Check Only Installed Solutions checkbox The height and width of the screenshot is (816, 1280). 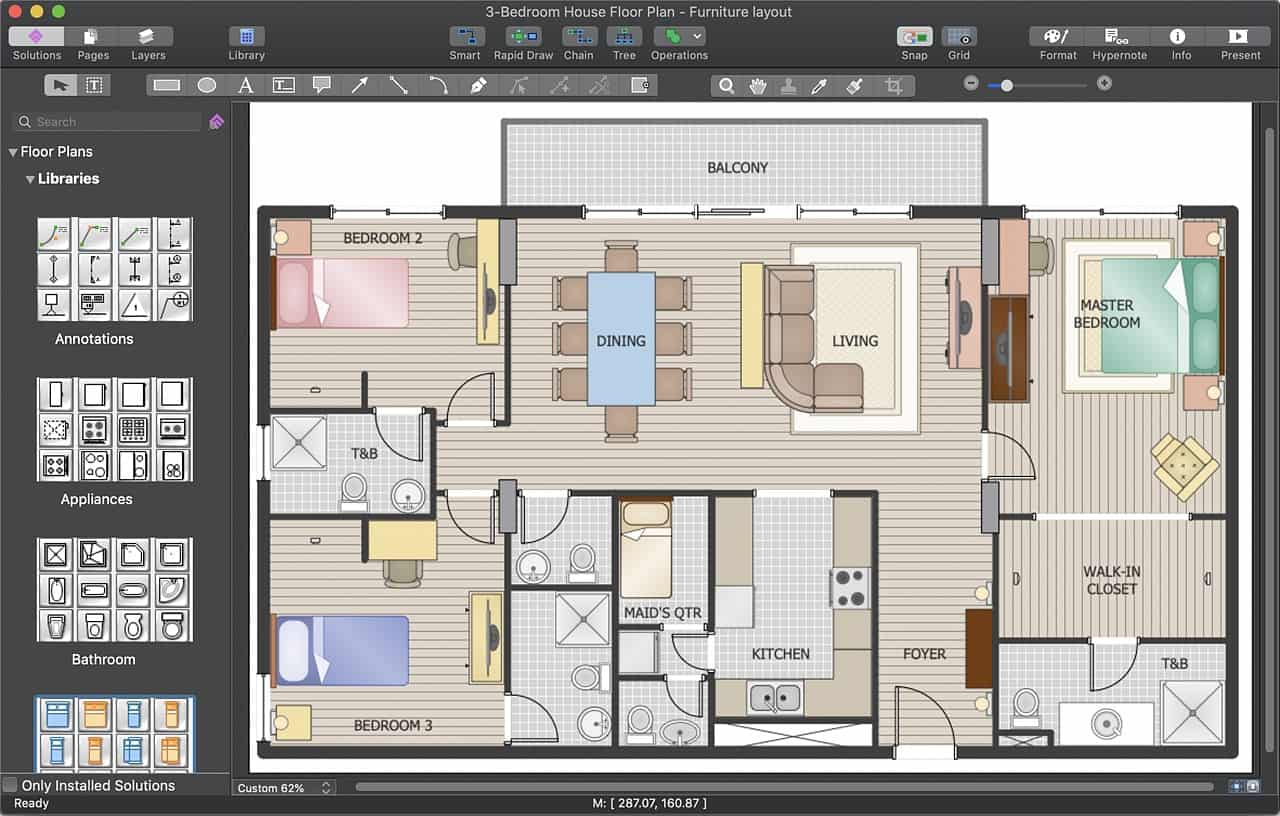pos(10,785)
